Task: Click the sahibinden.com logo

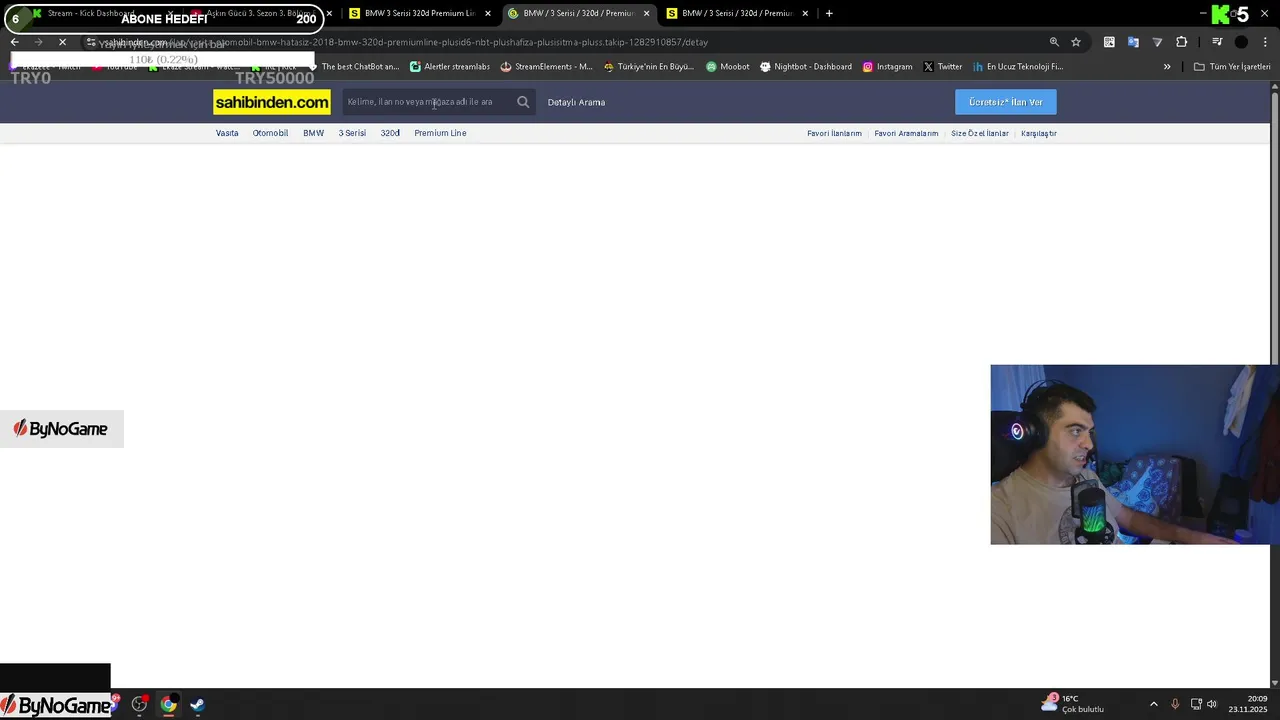Action: (272, 102)
